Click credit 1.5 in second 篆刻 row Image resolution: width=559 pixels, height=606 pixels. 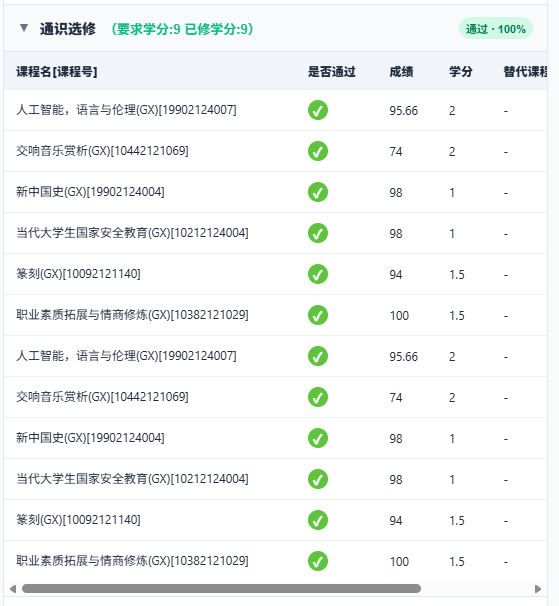point(457,521)
